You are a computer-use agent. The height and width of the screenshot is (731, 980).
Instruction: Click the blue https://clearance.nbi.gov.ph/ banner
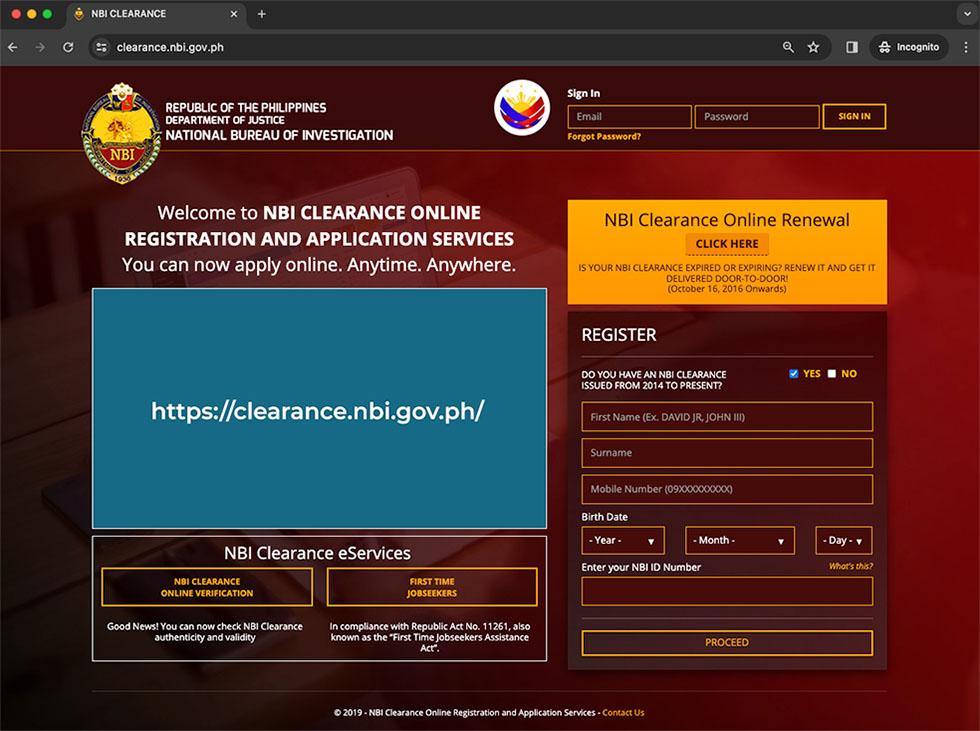click(319, 409)
